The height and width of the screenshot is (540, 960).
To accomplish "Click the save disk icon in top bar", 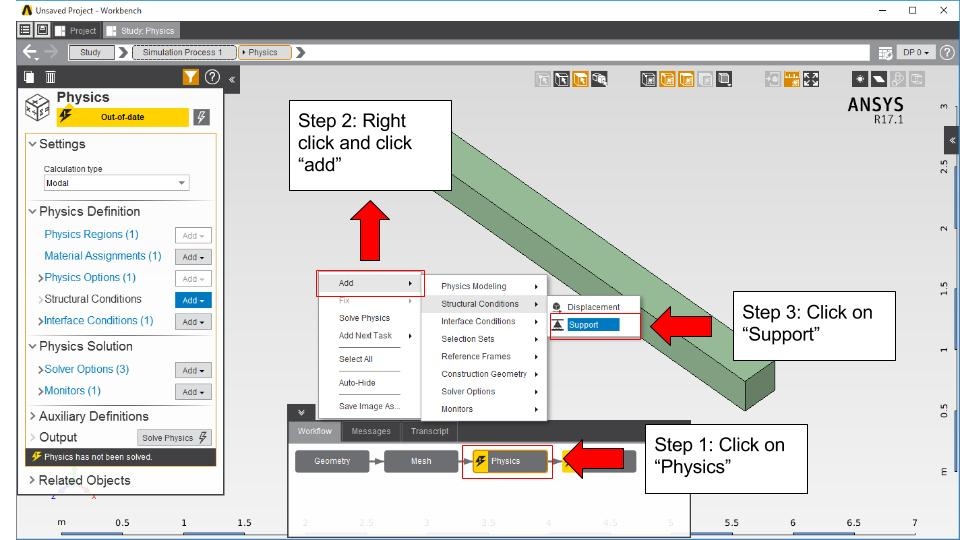I will click(42, 30).
